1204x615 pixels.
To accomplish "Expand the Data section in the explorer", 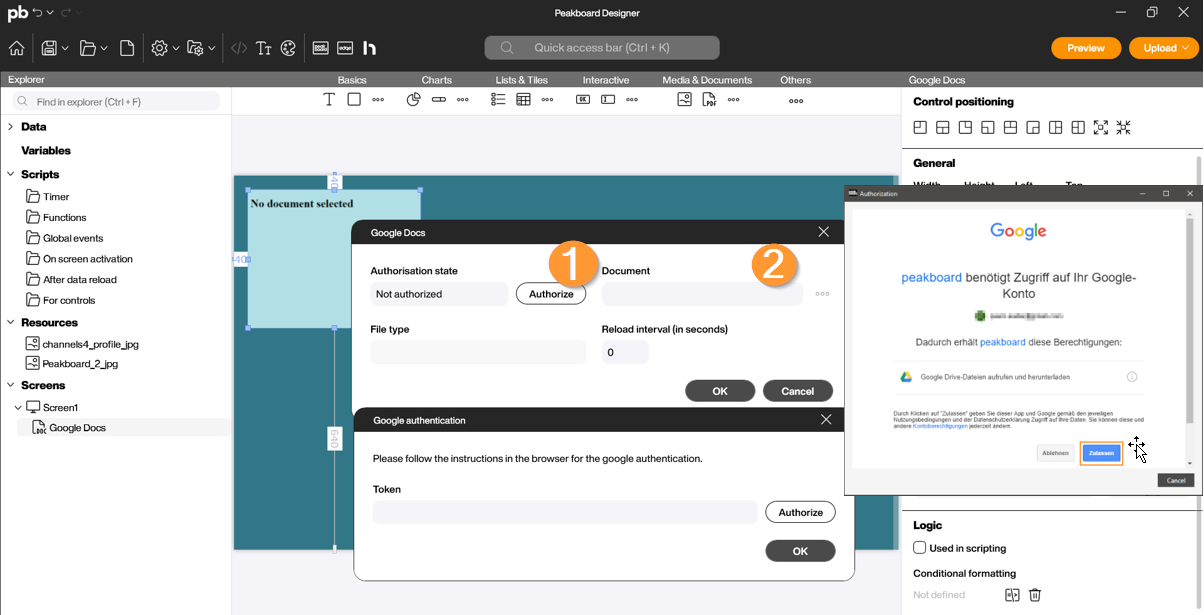I will (10, 127).
